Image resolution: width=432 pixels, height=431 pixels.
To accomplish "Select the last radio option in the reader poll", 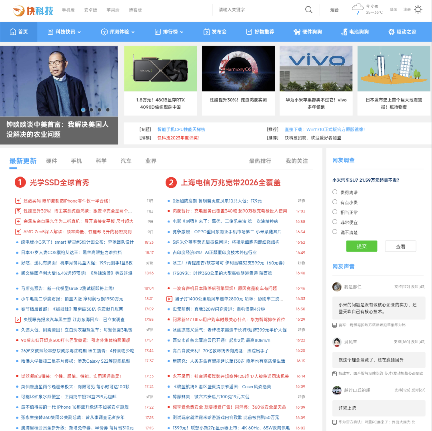I will (x=335, y=232).
